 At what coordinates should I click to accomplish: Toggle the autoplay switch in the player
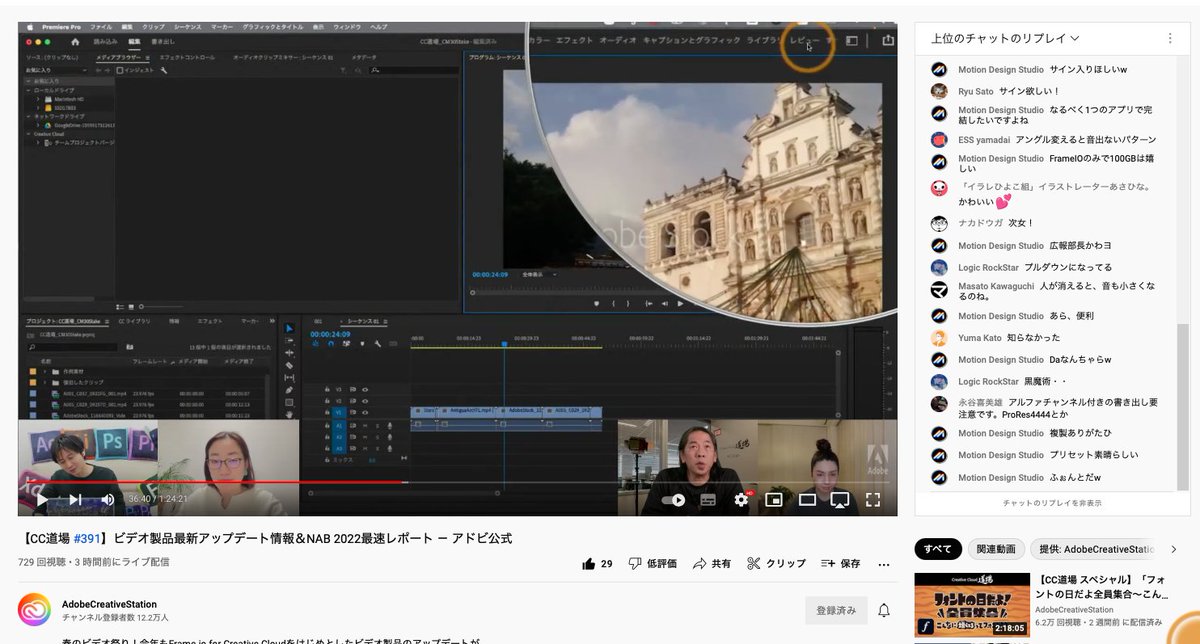(x=675, y=499)
